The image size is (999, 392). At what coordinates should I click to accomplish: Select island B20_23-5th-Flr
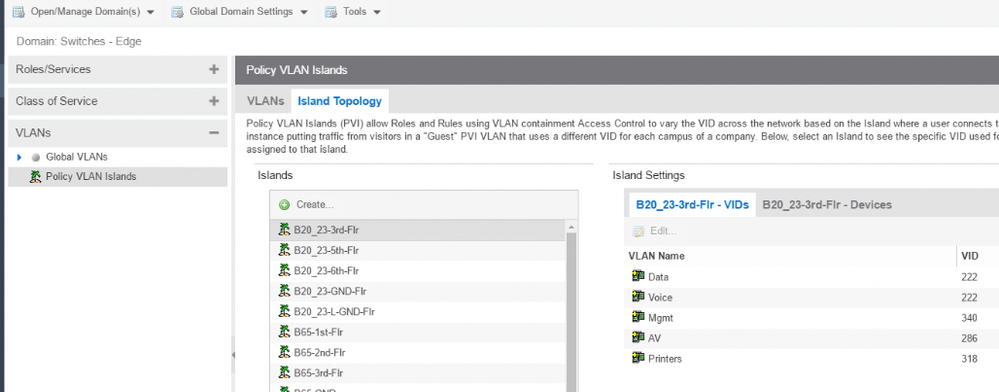(x=417, y=250)
